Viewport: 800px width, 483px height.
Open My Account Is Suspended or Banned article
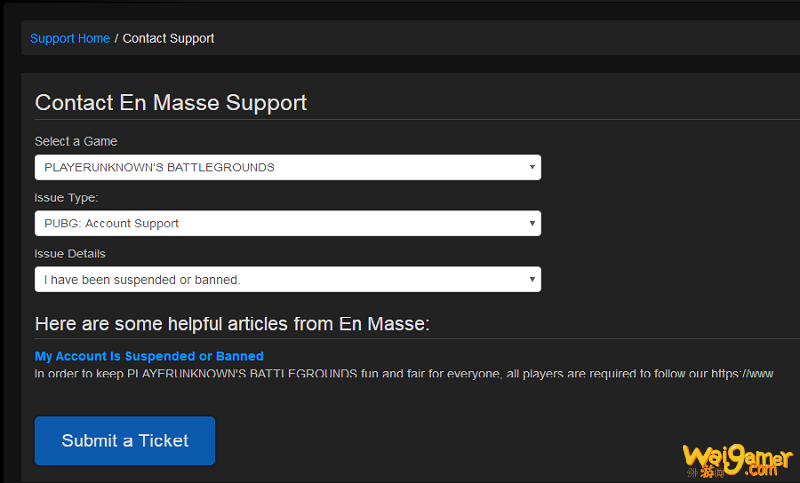(149, 356)
